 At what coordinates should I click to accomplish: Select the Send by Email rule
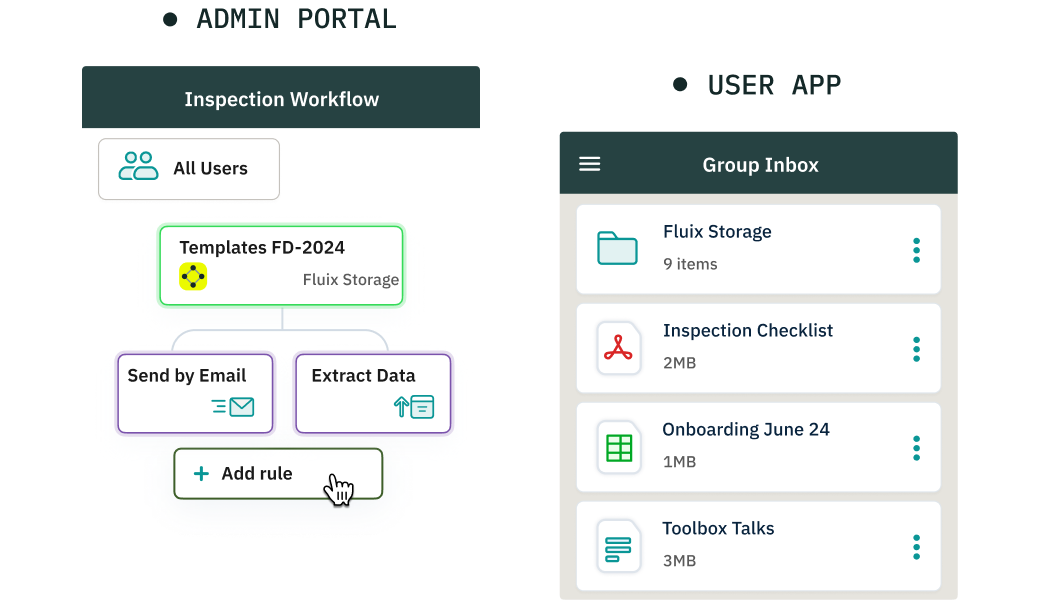pos(195,393)
